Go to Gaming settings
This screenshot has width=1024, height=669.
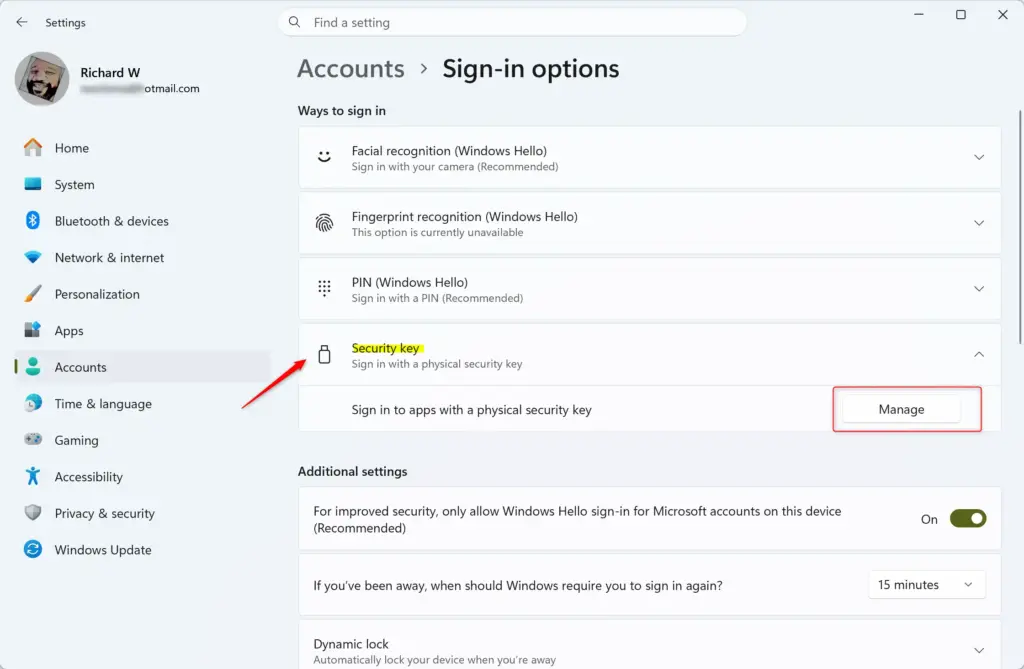(142, 440)
